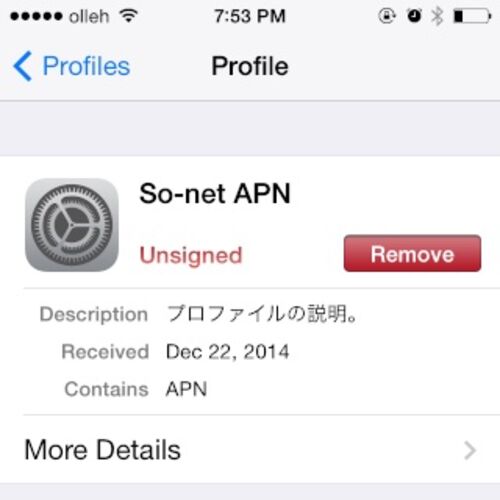Tap the red Unsigned status label
This screenshot has height=500, width=500.
pyautogui.click(x=191, y=256)
